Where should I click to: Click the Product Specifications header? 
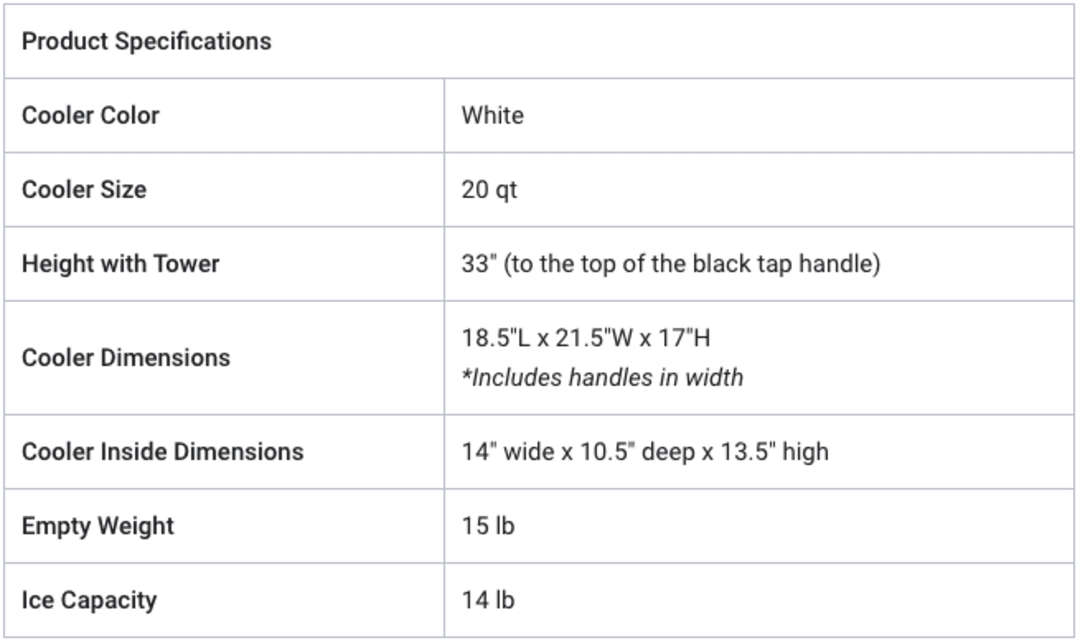point(146,41)
